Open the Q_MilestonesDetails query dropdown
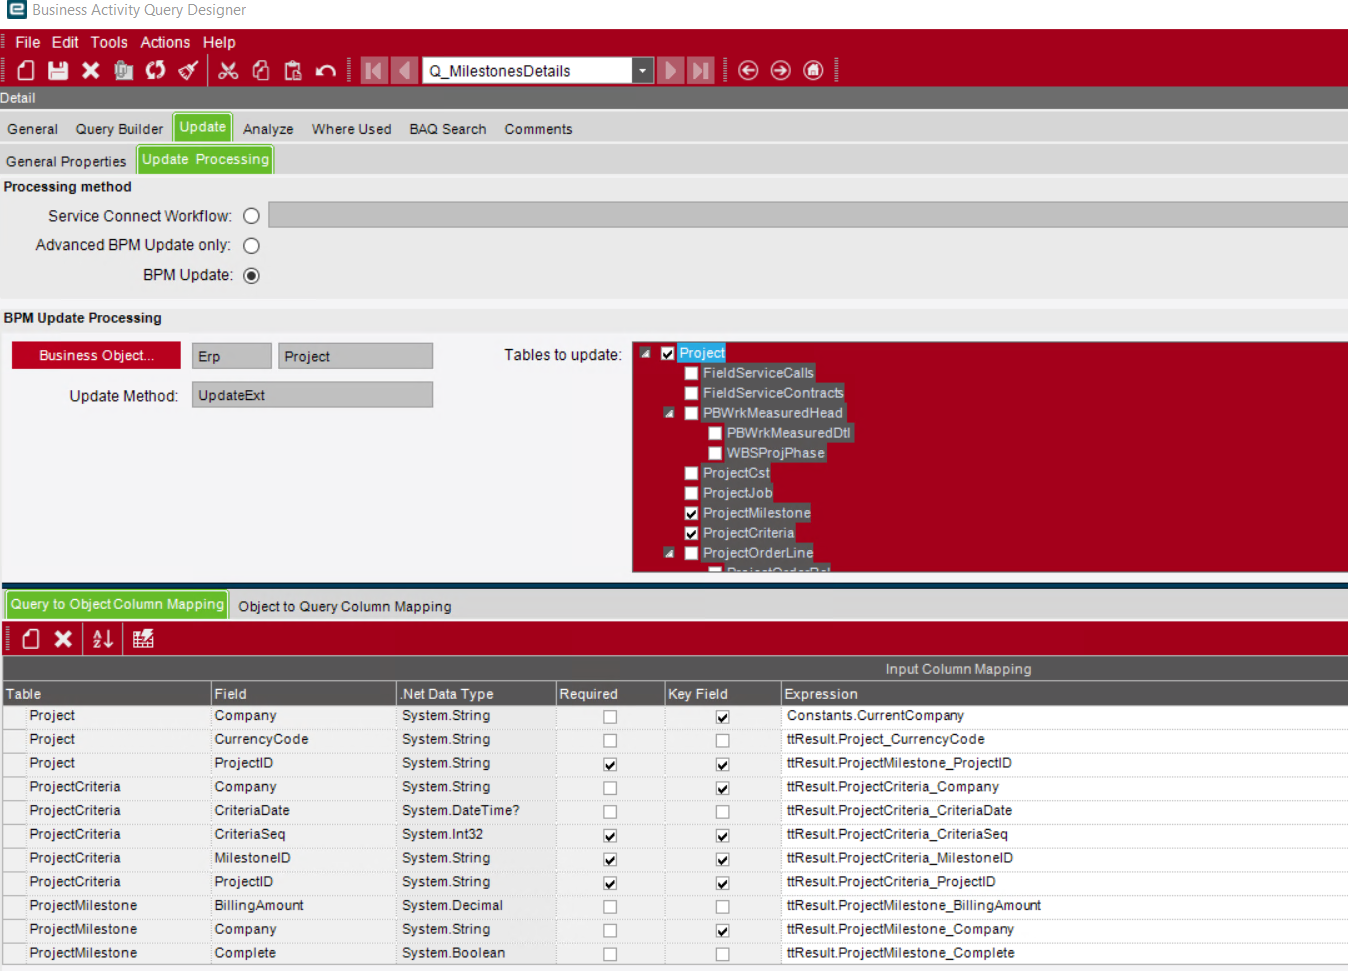 (x=642, y=70)
